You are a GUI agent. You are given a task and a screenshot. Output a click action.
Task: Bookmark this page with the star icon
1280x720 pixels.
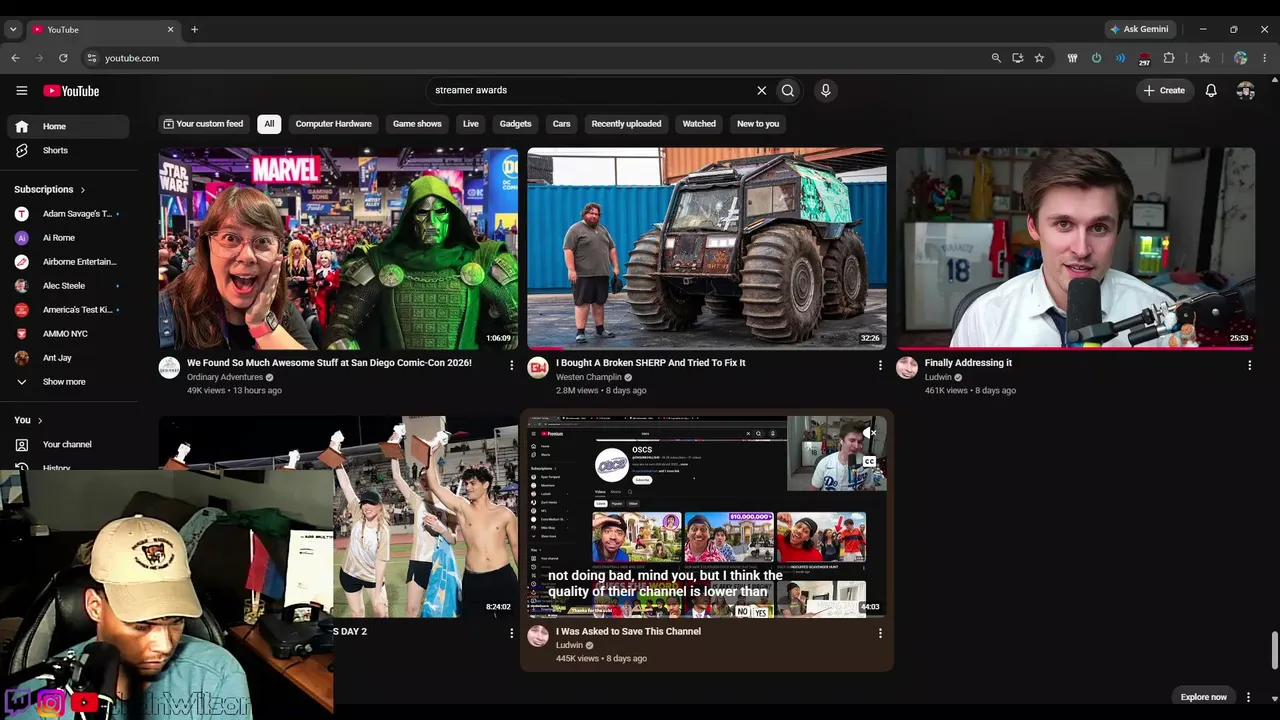coord(1039,58)
